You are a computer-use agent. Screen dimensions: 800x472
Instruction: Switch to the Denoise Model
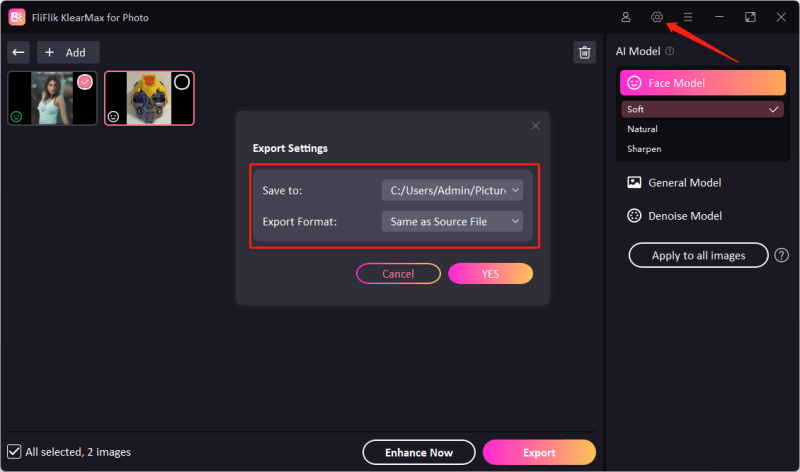click(687, 216)
